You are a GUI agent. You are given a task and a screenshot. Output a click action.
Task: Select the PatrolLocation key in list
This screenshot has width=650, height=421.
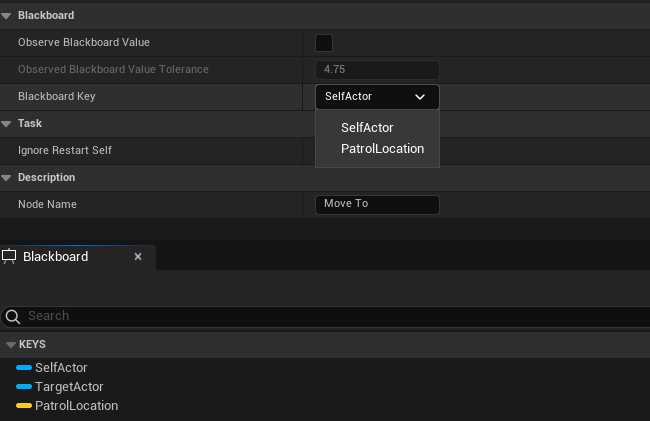pyautogui.click(x=76, y=406)
